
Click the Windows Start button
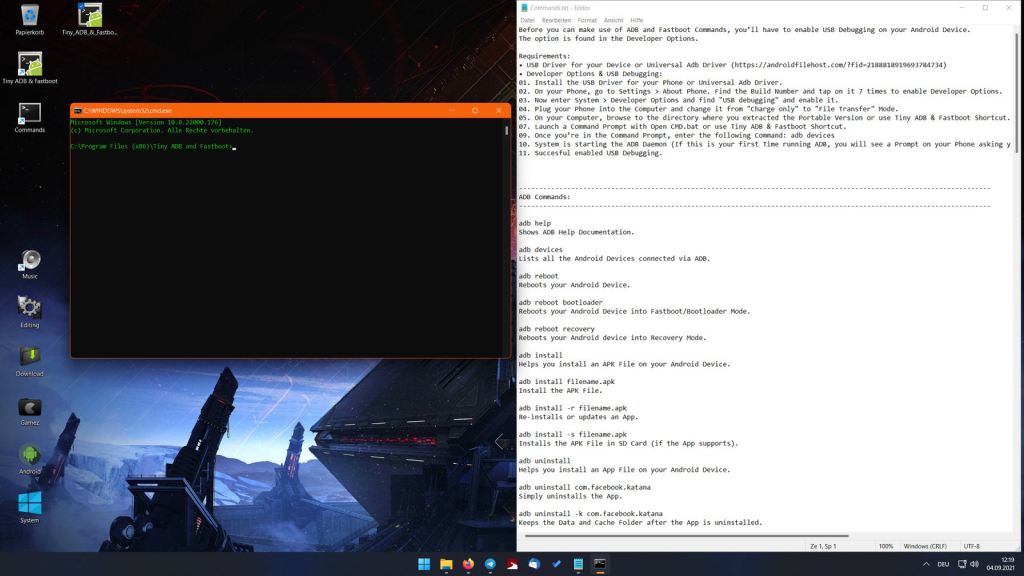pyautogui.click(x=424, y=564)
